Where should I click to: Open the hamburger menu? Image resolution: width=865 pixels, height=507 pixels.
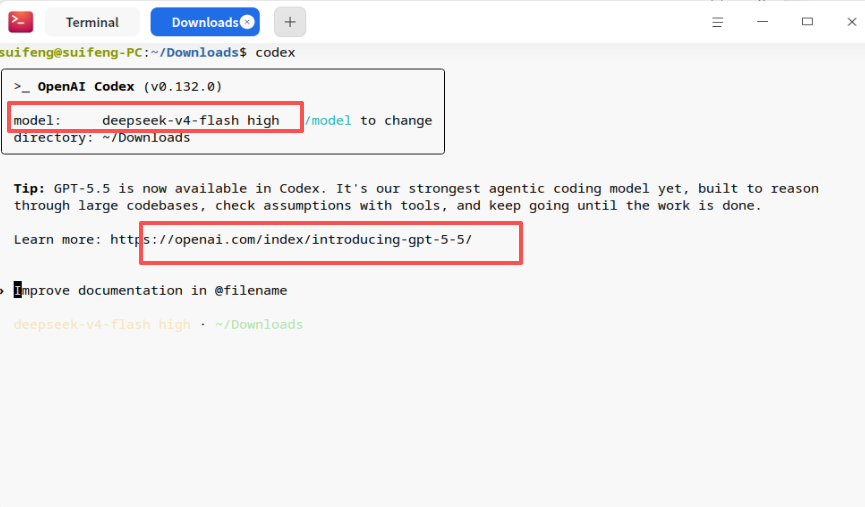click(717, 22)
